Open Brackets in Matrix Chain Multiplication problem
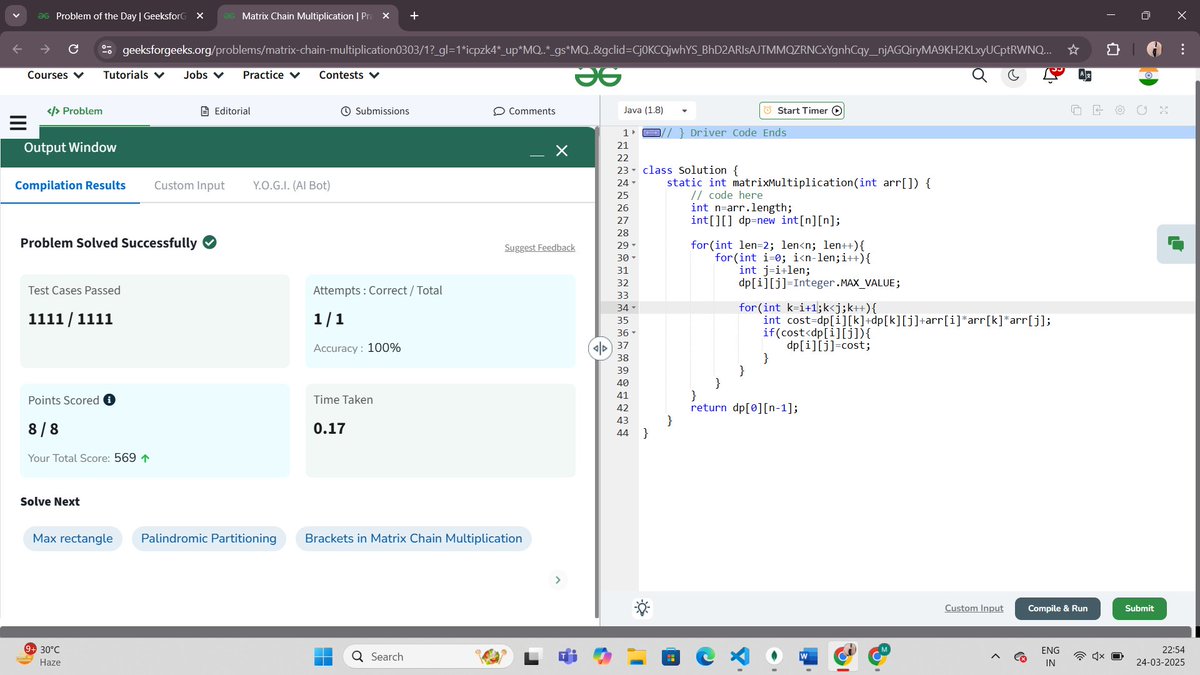The height and width of the screenshot is (675, 1200). tap(413, 538)
